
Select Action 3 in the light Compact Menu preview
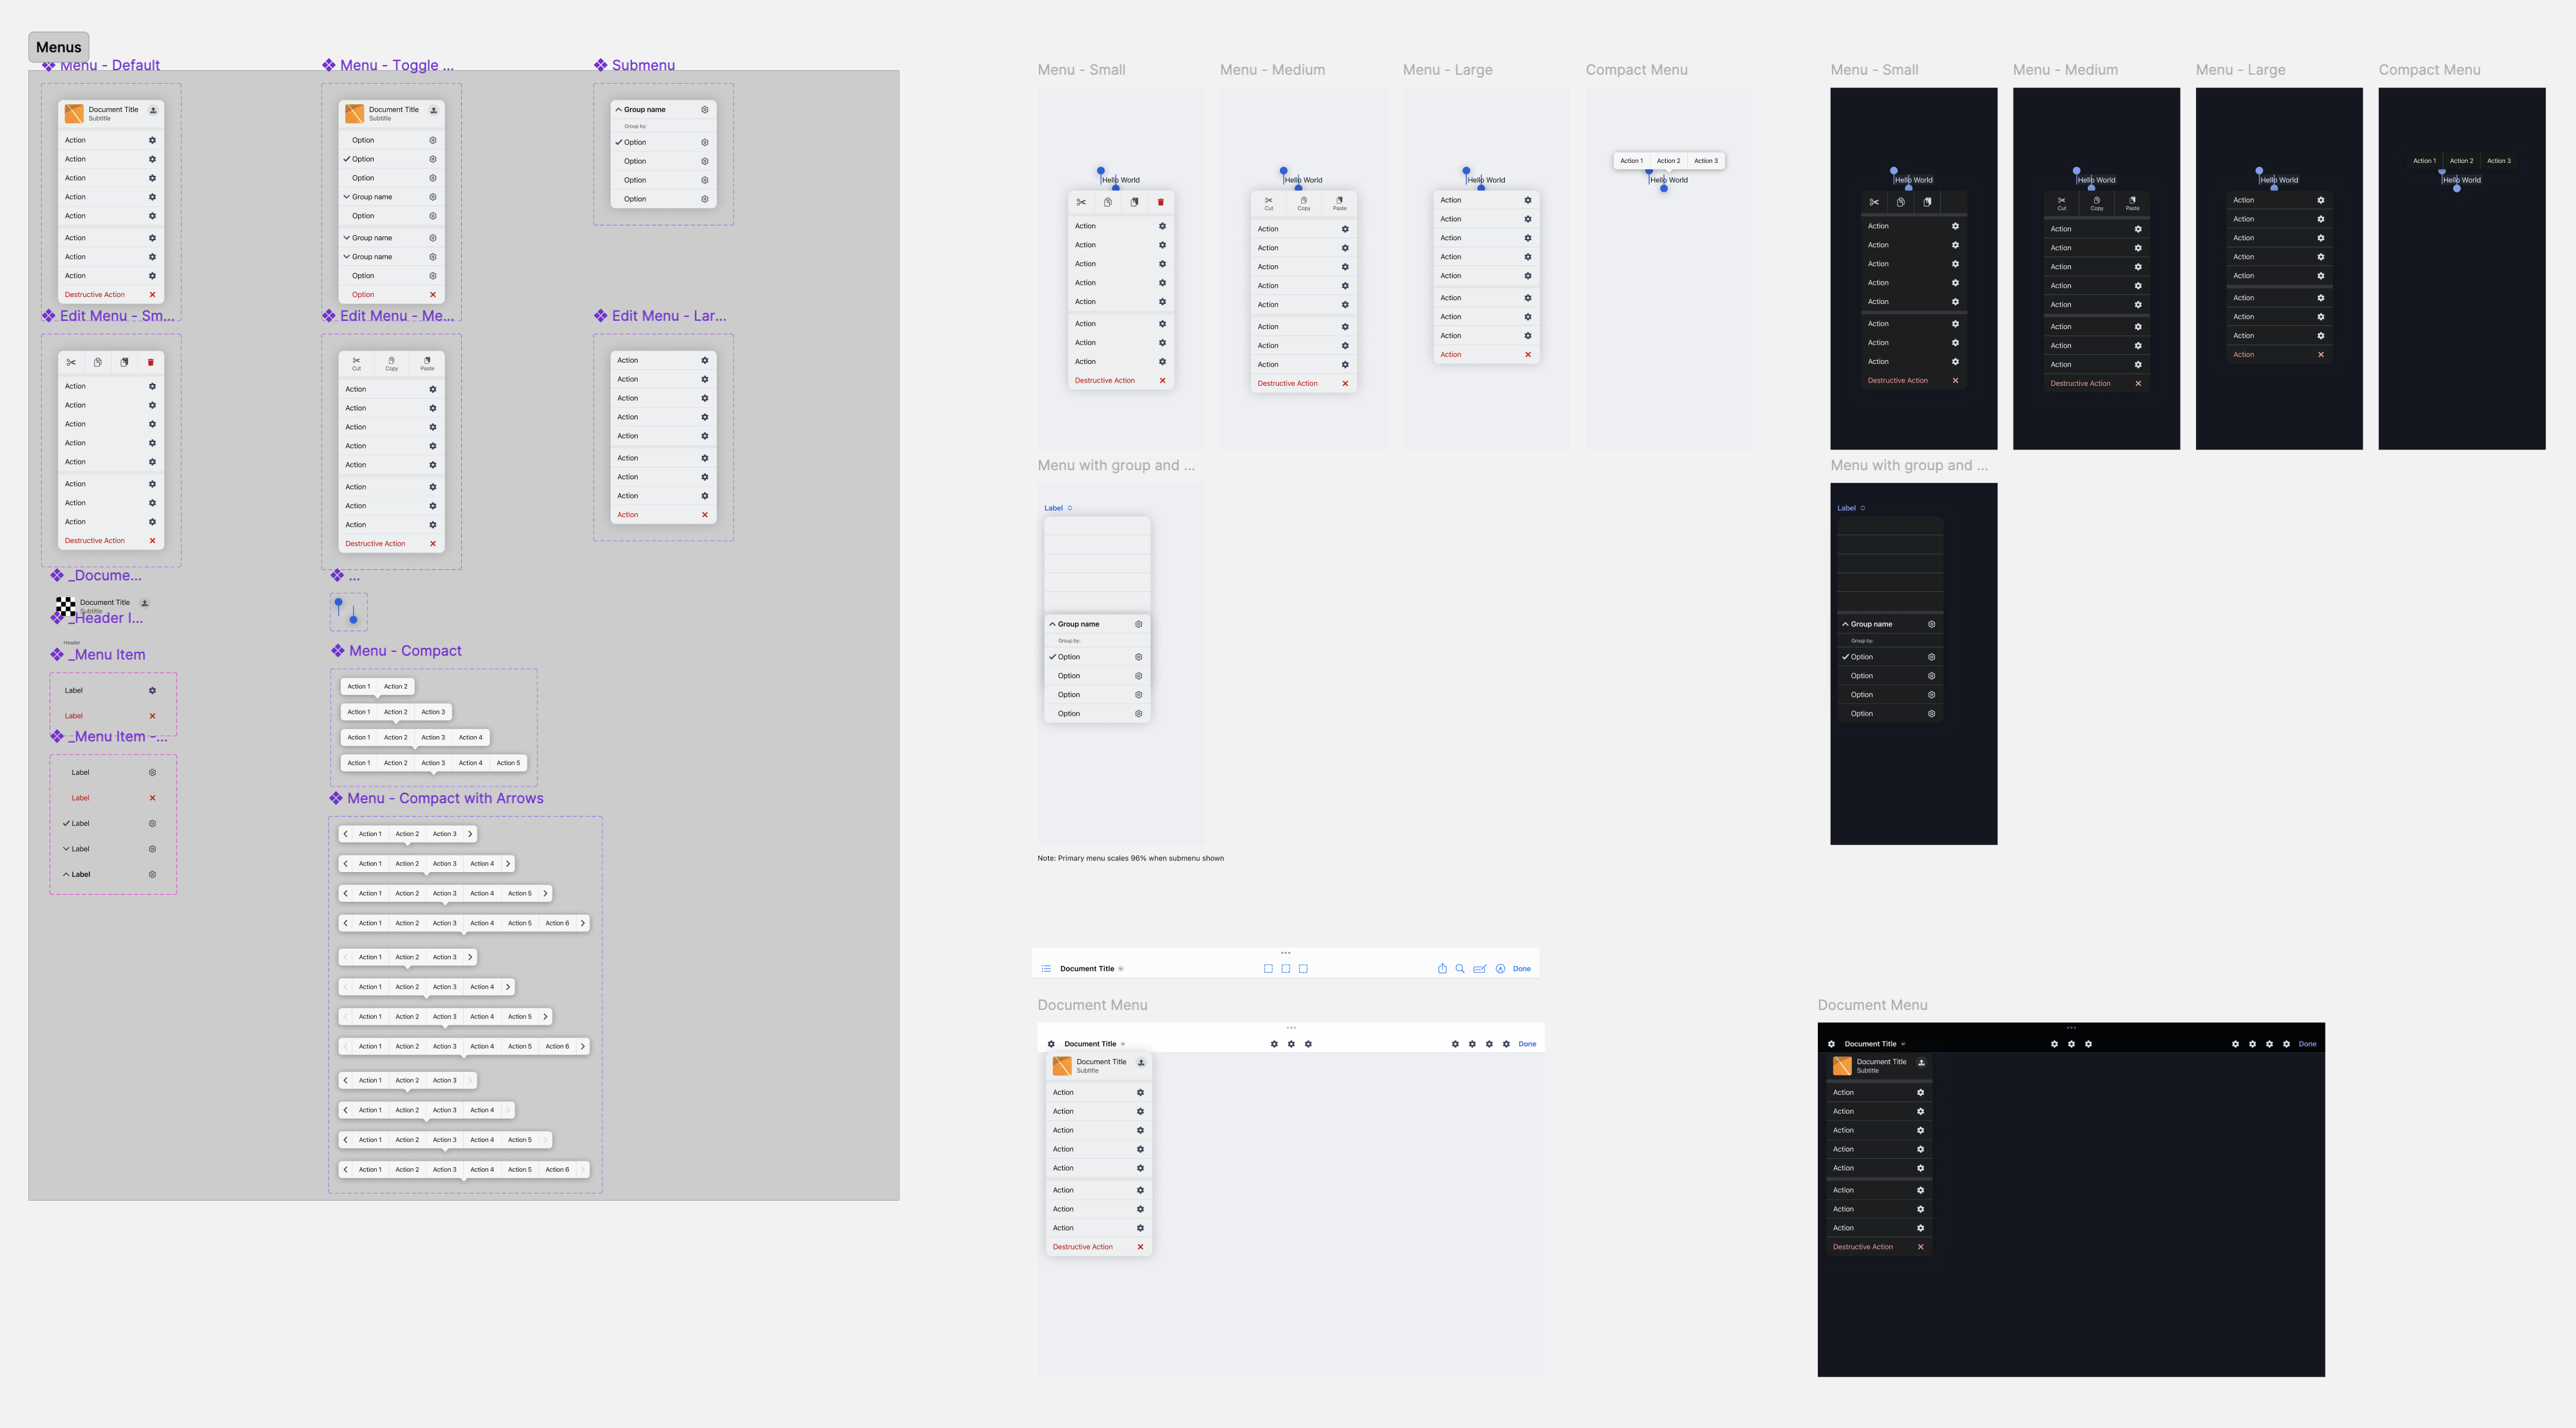pyautogui.click(x=1705, y=160)
